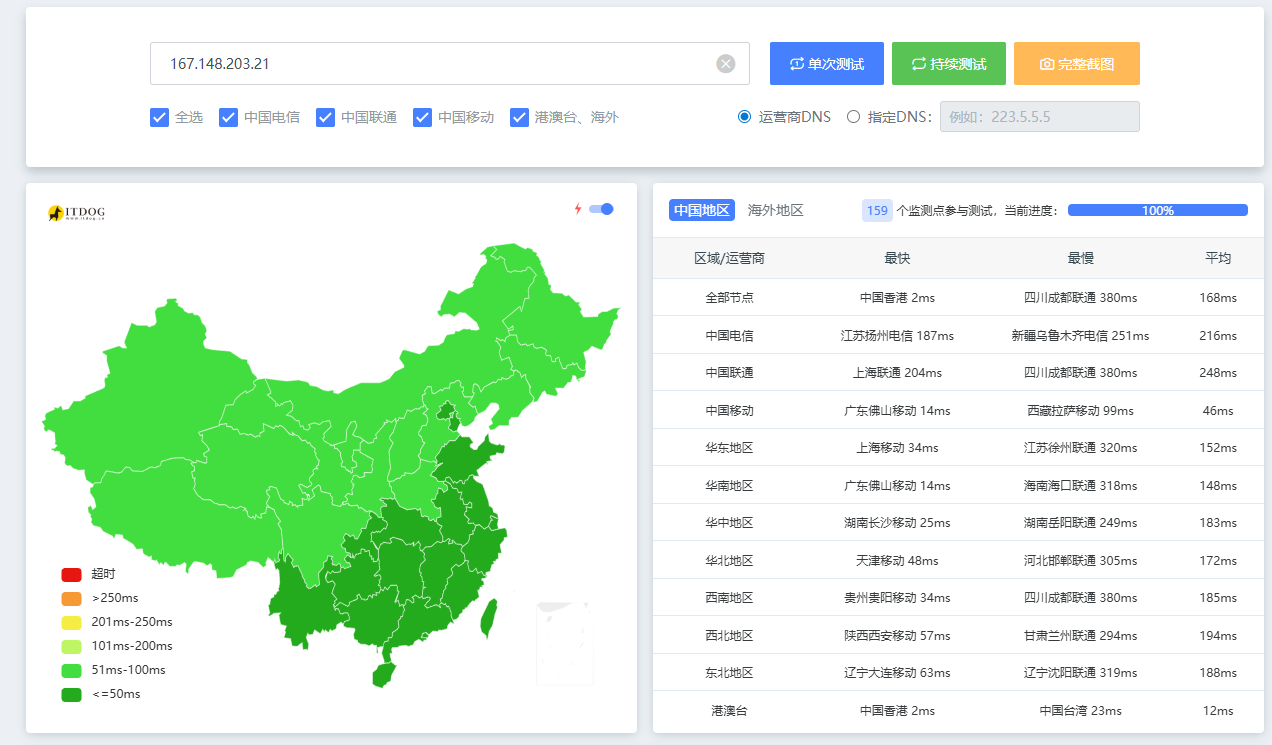Click the 单次测试 button

click(x=826, y=64)
